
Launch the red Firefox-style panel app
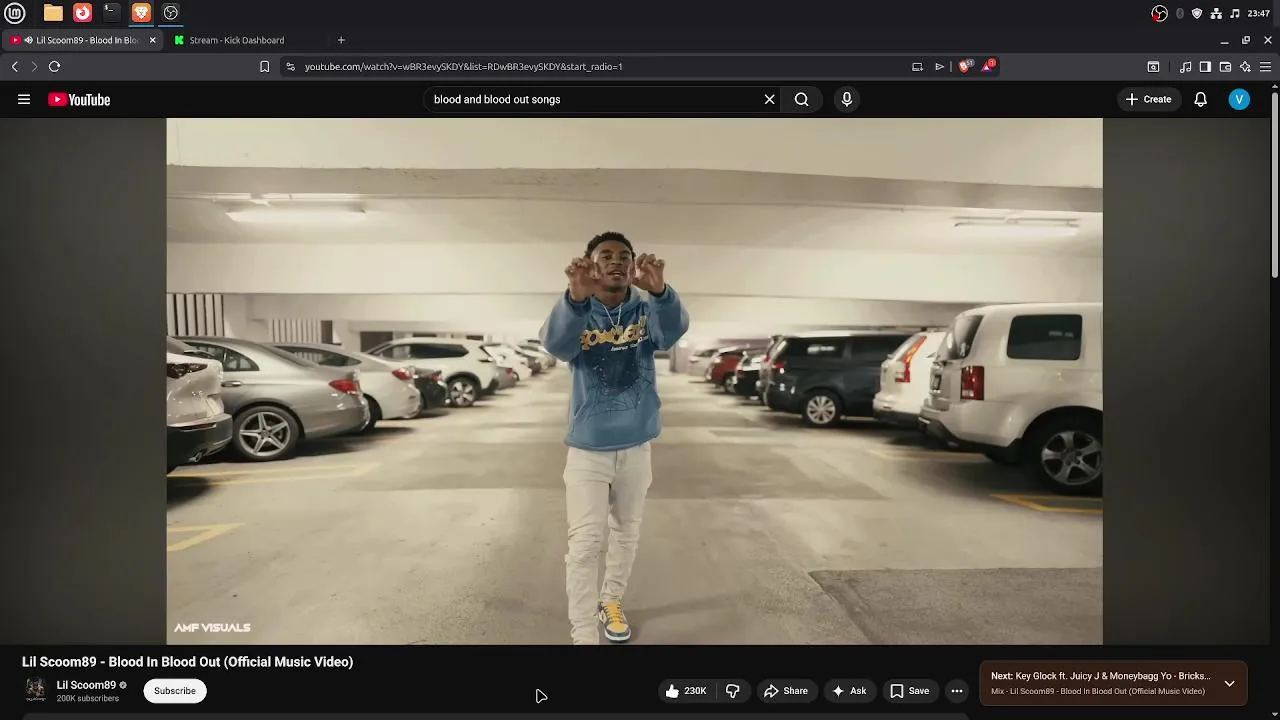coord(82,13)
